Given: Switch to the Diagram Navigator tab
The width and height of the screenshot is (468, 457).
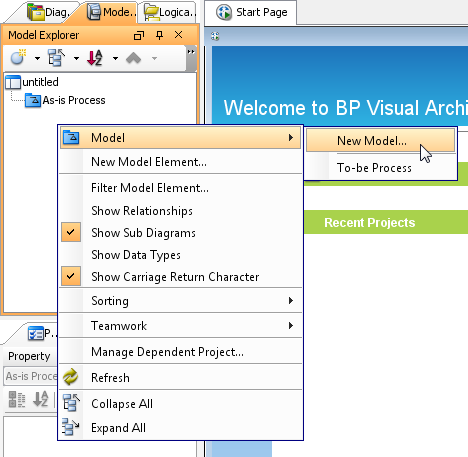Looking at the screenshot, I should pos(48,12).
